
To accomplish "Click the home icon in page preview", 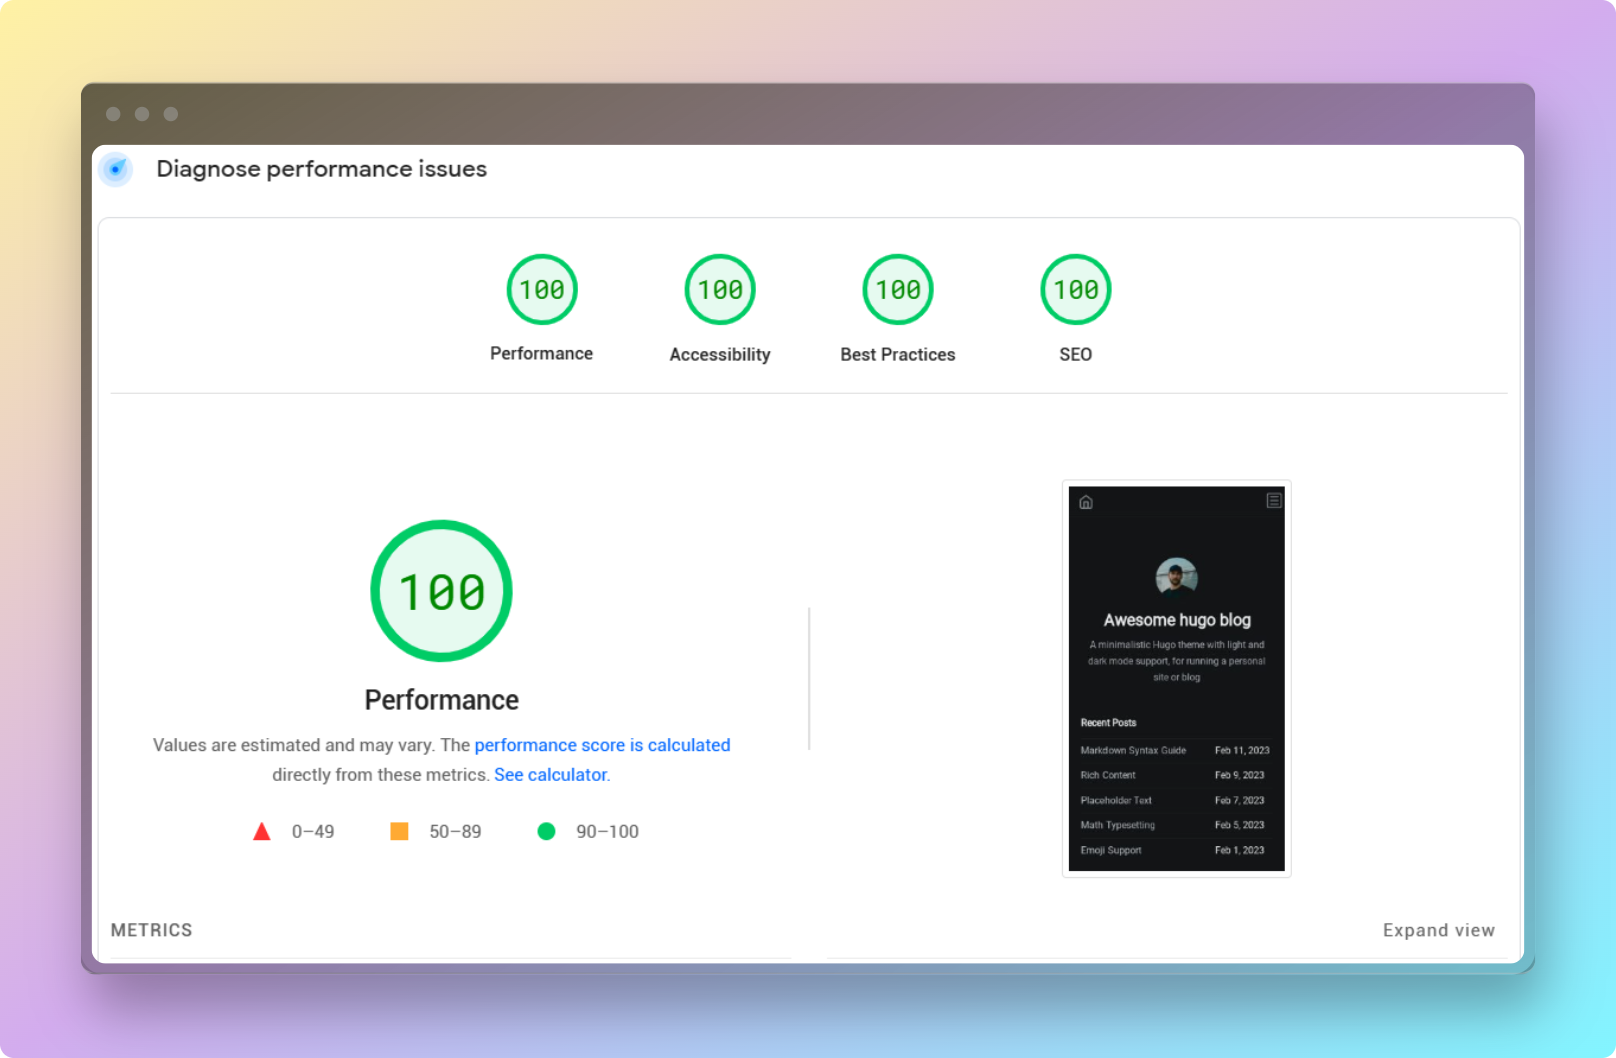I will (1086, 502).
